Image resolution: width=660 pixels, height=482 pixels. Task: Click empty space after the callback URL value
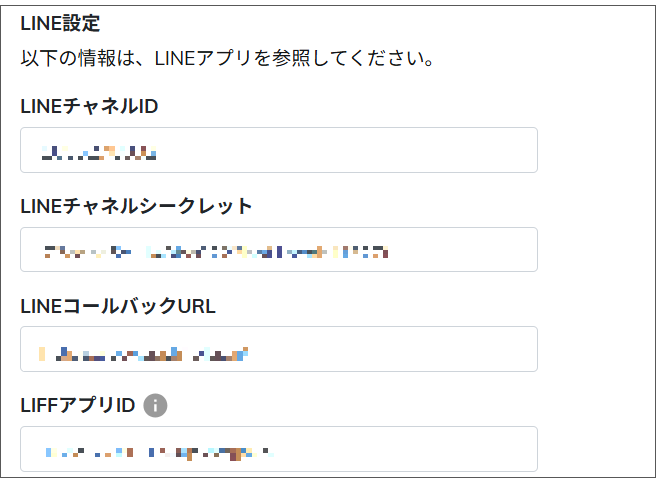click(x=391, y=349)
